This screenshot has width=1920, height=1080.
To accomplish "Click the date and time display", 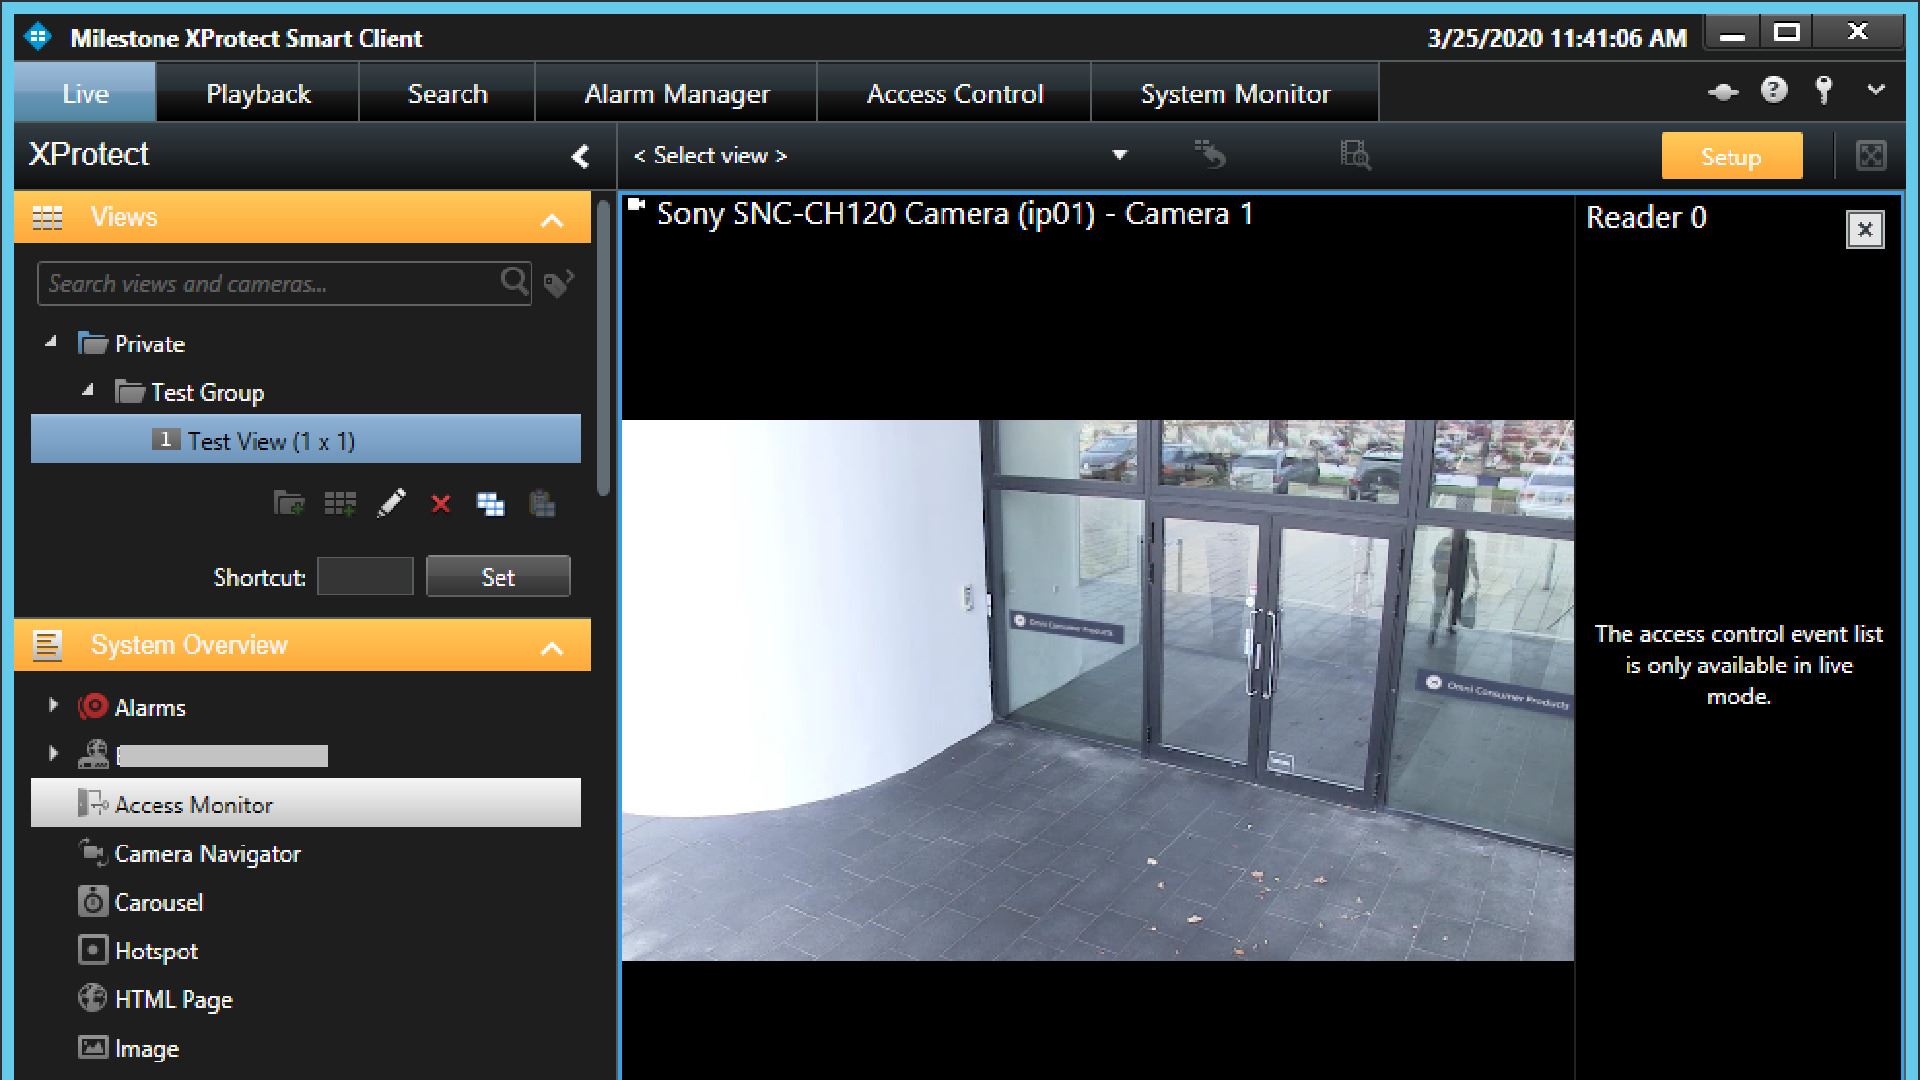I will click(1557, 38).
